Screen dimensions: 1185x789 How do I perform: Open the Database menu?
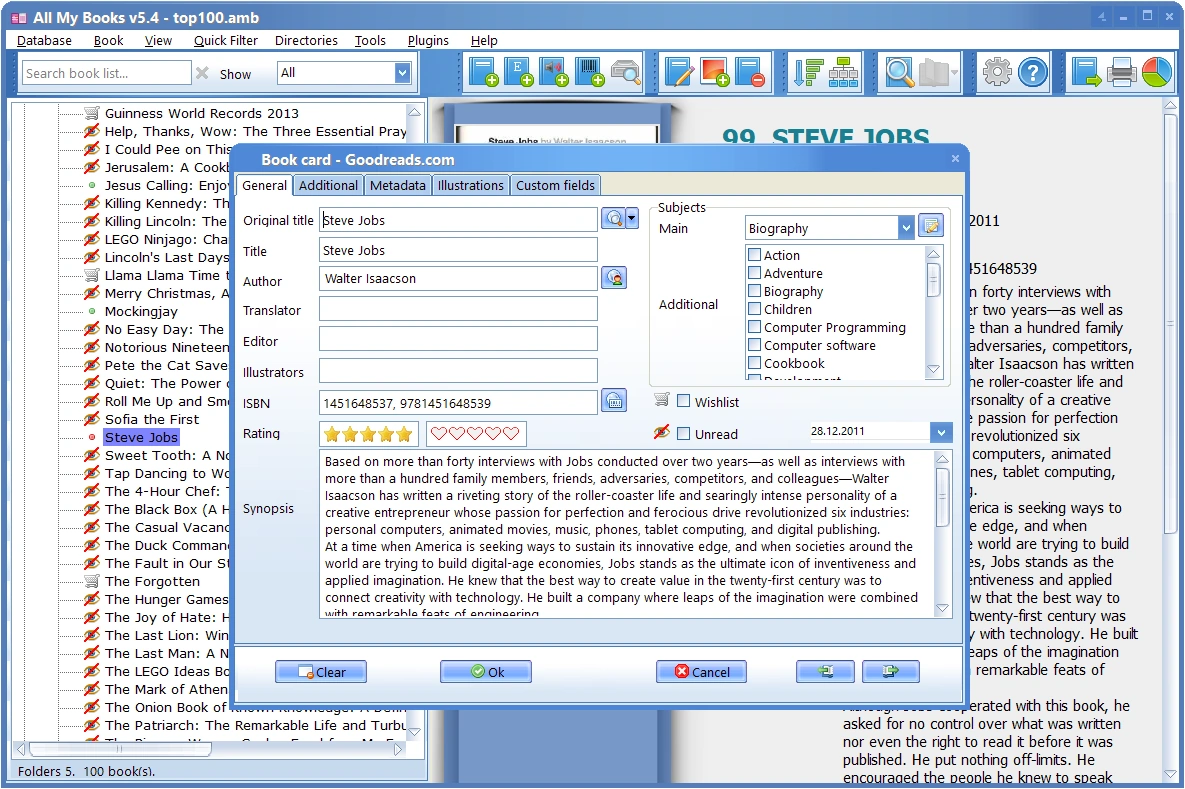click(45, 41)
